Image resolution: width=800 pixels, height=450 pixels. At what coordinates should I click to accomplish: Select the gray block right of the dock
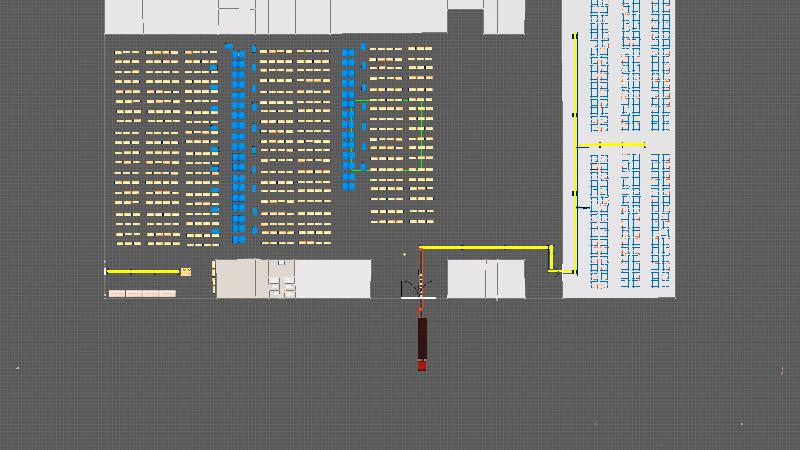pyautogui.click(x=485, y=279)
